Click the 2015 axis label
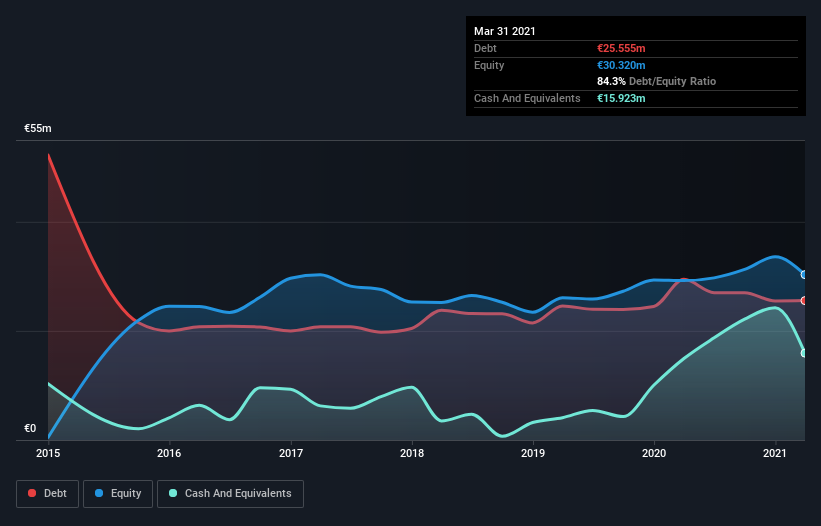This screenshot has width=821, height=526. (48, 453)
